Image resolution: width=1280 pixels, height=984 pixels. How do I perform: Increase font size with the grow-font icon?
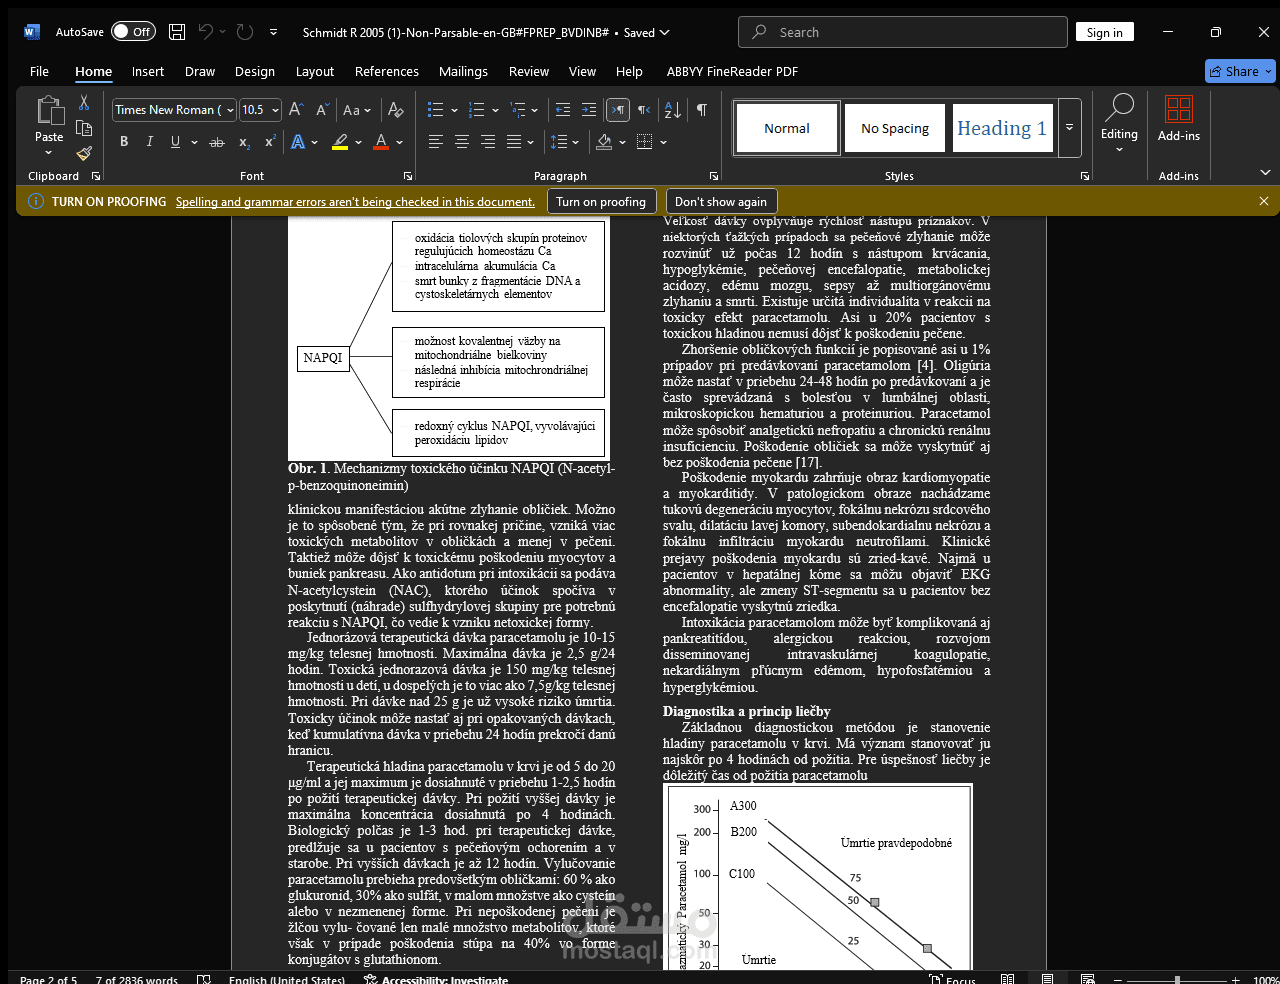[298, 110]
